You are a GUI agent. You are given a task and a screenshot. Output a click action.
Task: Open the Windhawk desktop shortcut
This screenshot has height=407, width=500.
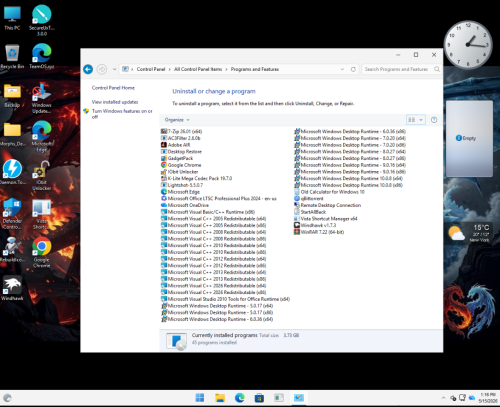tap(12, 288)
